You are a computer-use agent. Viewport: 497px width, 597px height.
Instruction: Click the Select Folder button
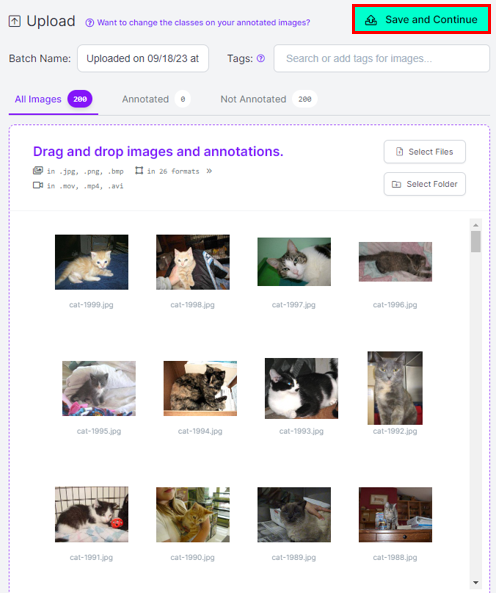click(x=424, y=184)
